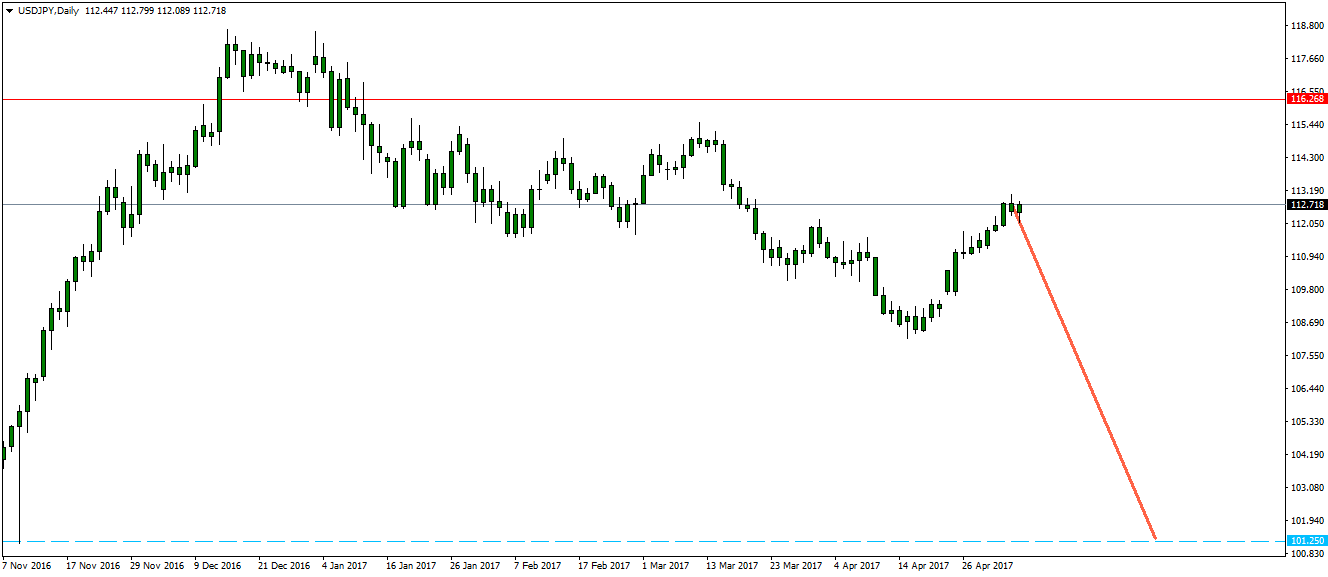Select the dashed horizontal line at 101.250
Screen dimensions: 1328x577
click(x=600, y=541)
